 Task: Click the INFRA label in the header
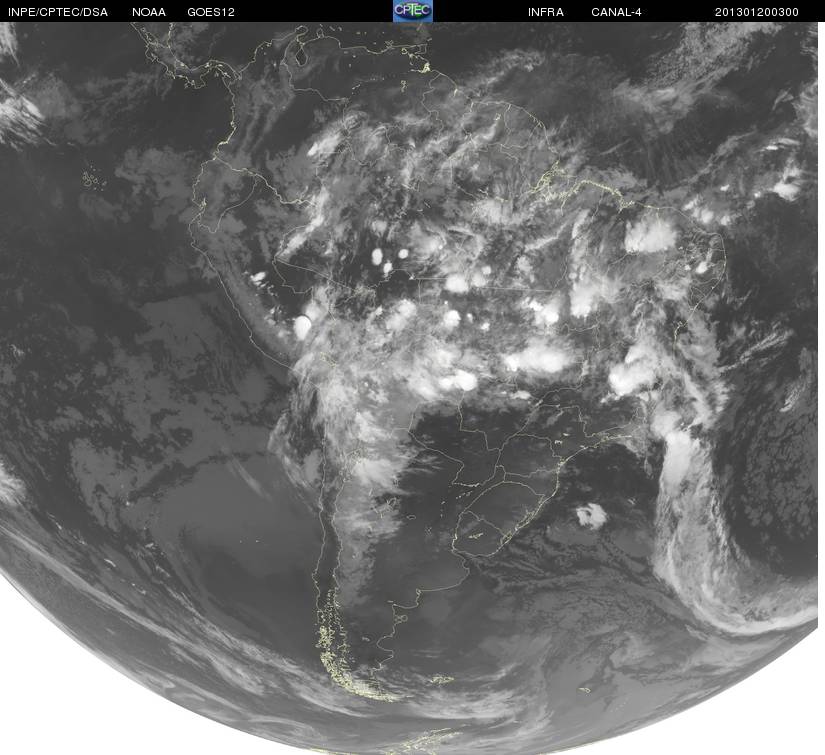pyautogui.click(x=546, y=12)
